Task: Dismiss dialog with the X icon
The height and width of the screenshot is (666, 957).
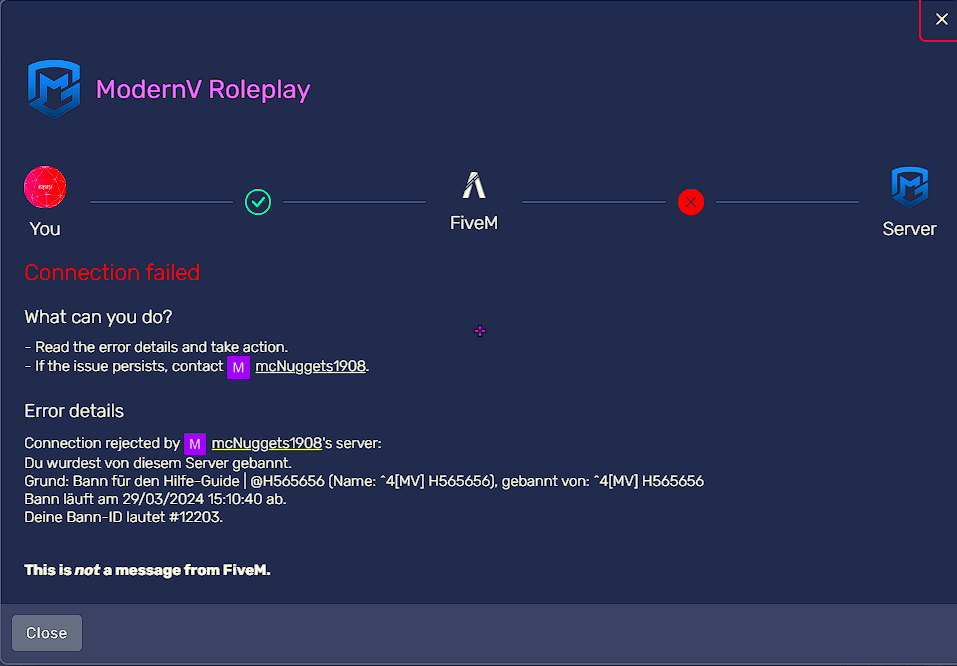Action: pos(941,20)
